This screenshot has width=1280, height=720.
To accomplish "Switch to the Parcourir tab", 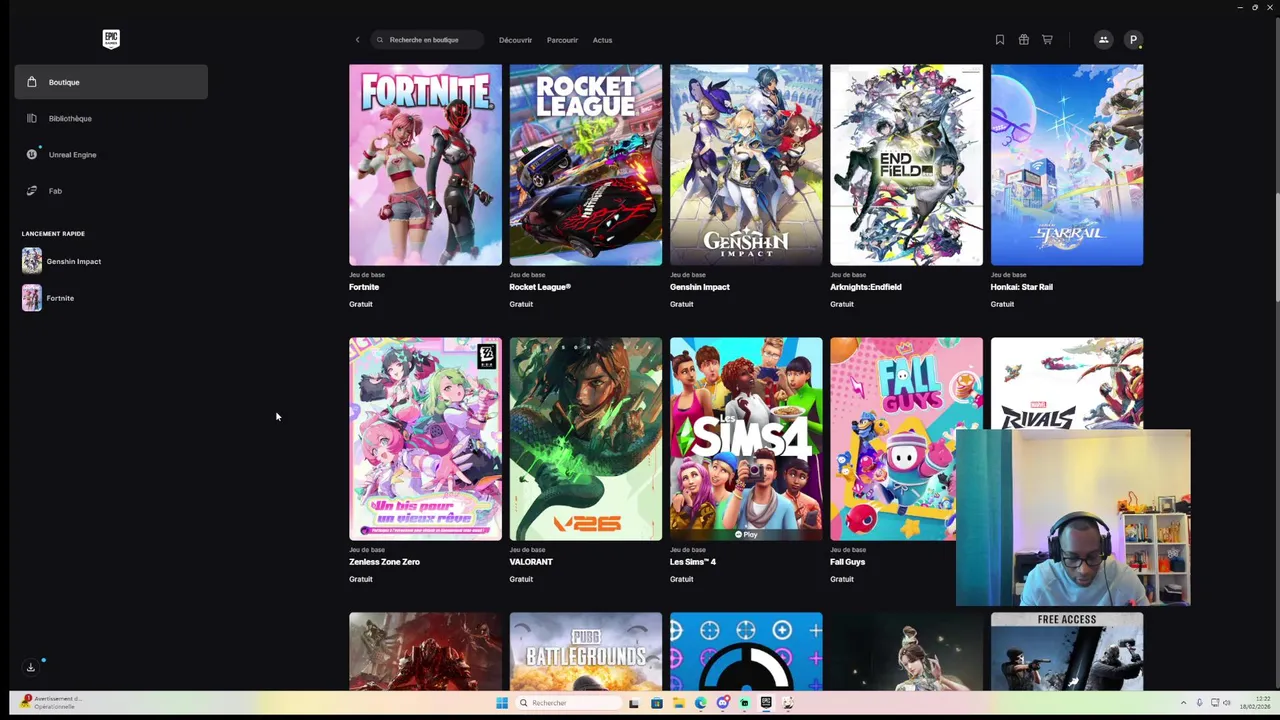I will click(x=562, y=40).
